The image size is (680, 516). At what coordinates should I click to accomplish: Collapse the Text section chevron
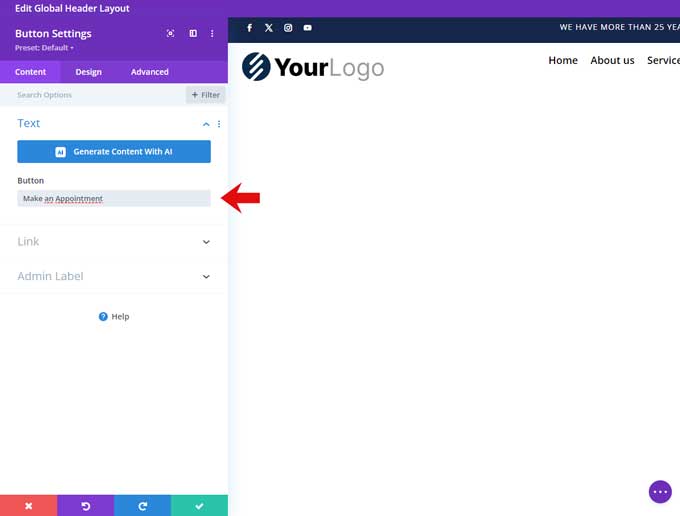206,124
